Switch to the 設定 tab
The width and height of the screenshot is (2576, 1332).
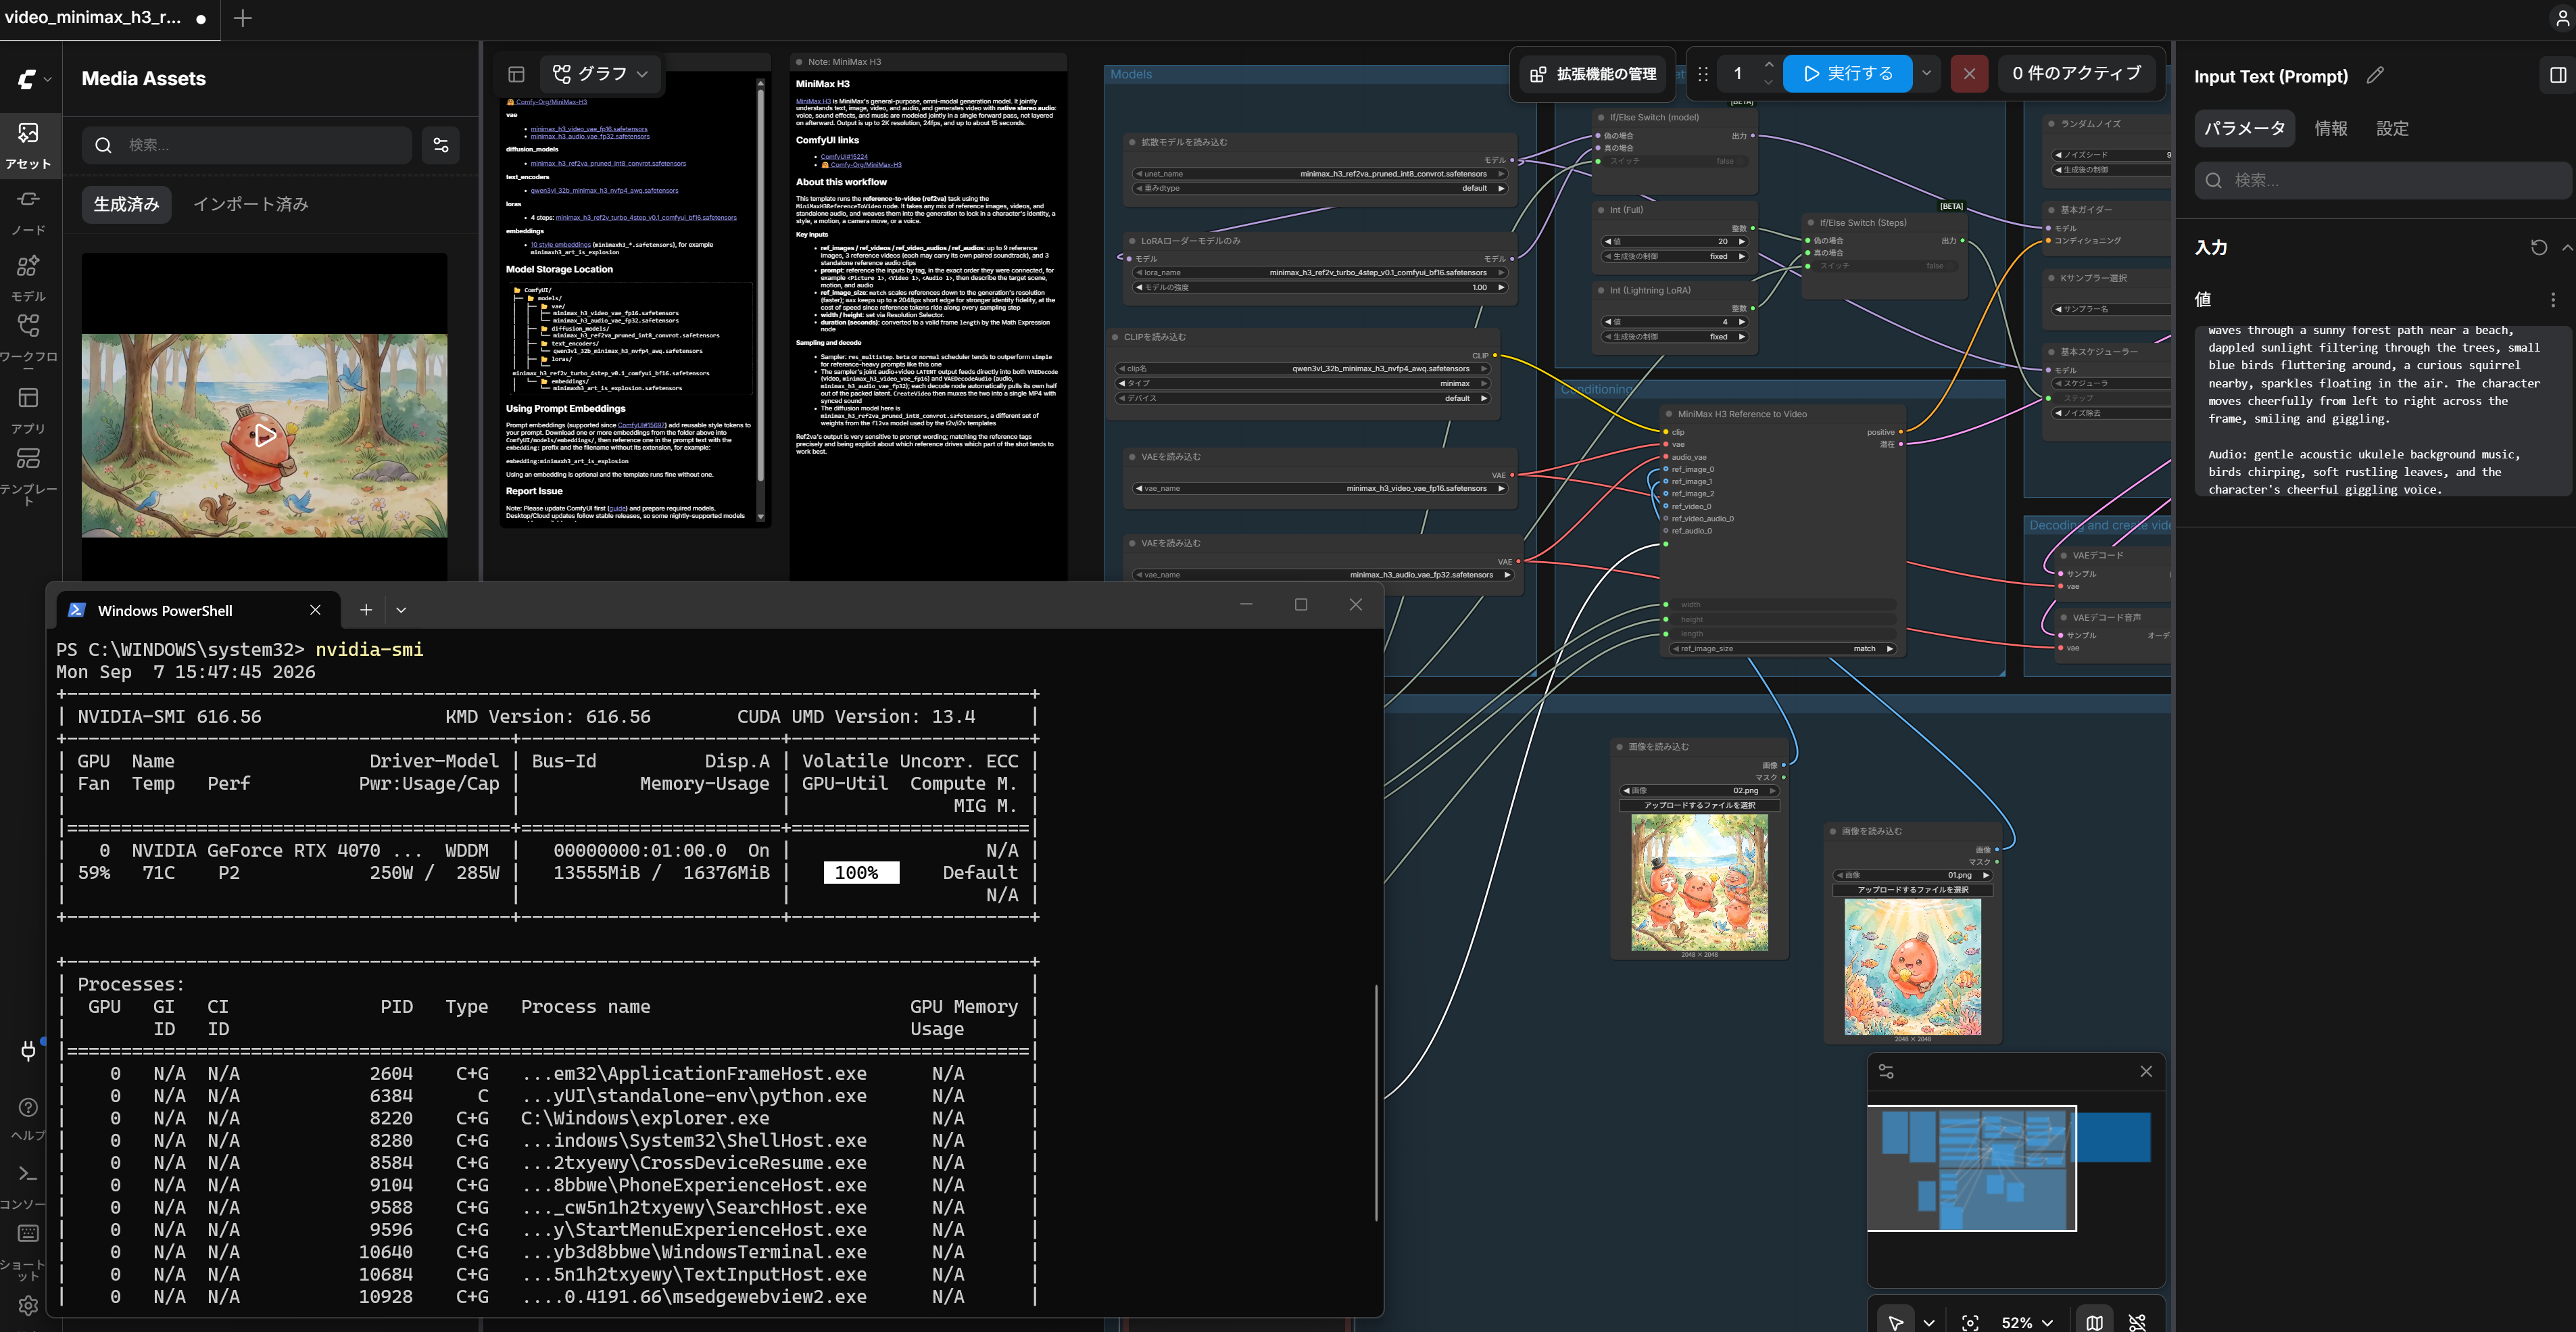[x=2392, y=128]
